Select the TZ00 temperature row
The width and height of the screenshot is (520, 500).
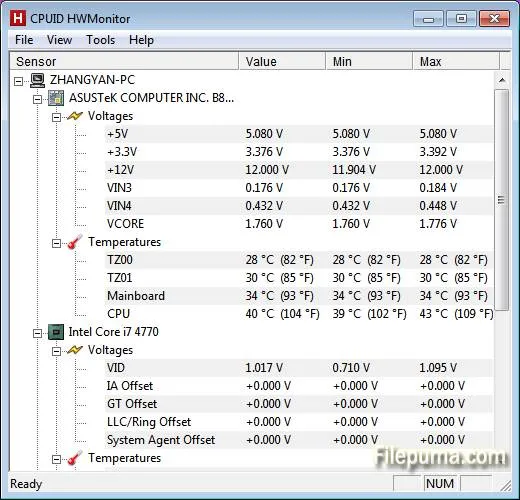pyautogui.click(x=299, y=260)
